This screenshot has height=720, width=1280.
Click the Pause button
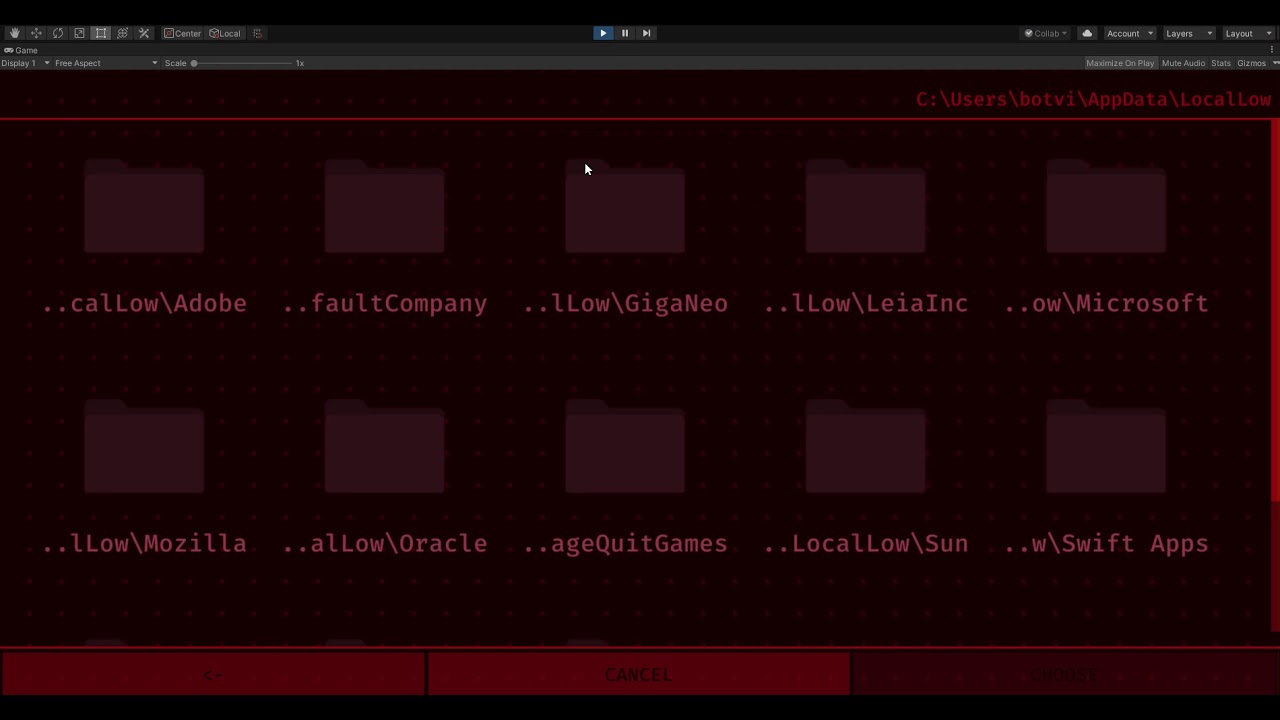(x=625, y=33)
